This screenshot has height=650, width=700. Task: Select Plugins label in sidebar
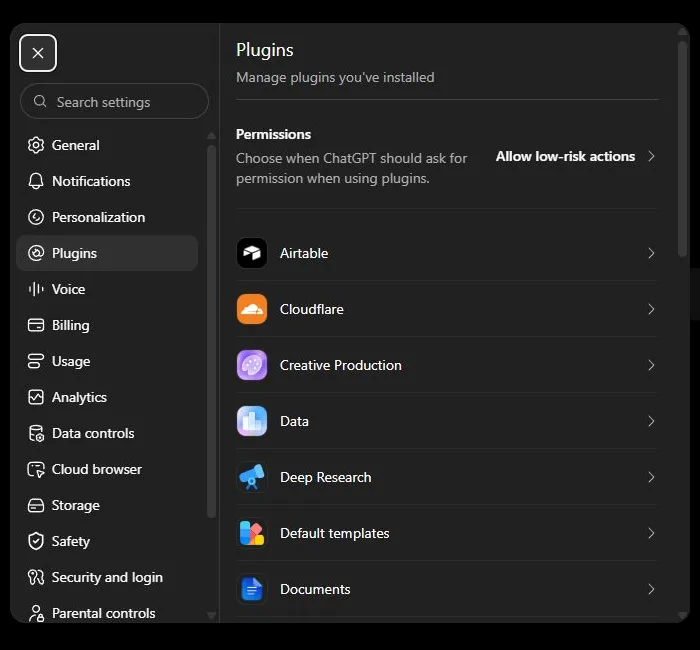tap(74, 254)
